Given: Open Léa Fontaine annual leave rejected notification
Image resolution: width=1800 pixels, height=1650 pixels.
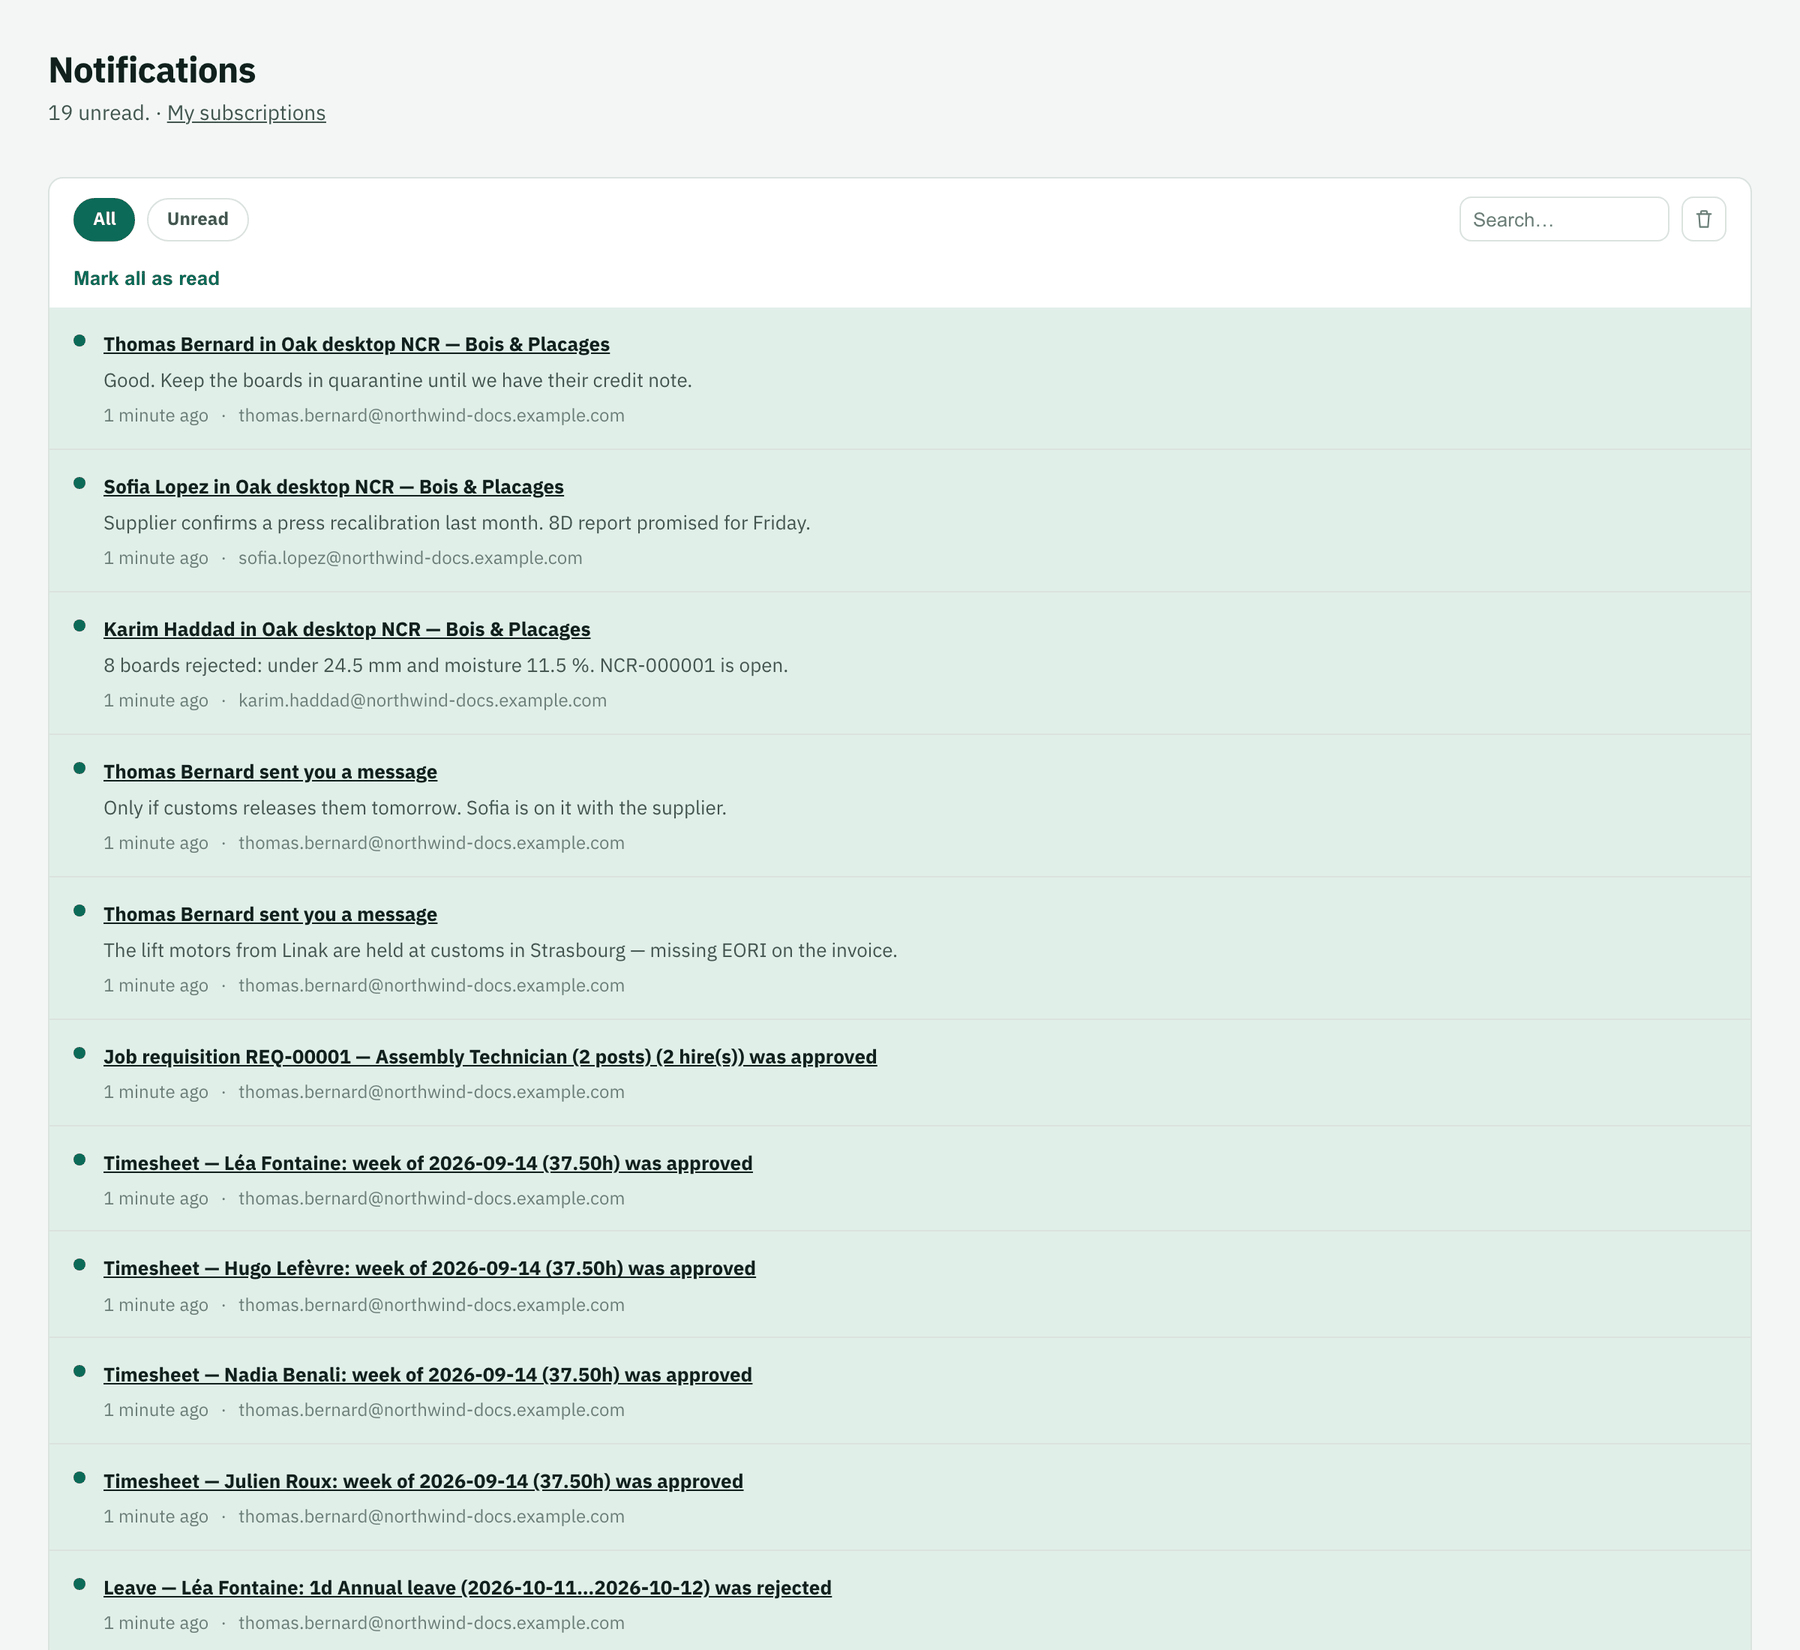Looking at the screenshot, I should point(467,1588).
